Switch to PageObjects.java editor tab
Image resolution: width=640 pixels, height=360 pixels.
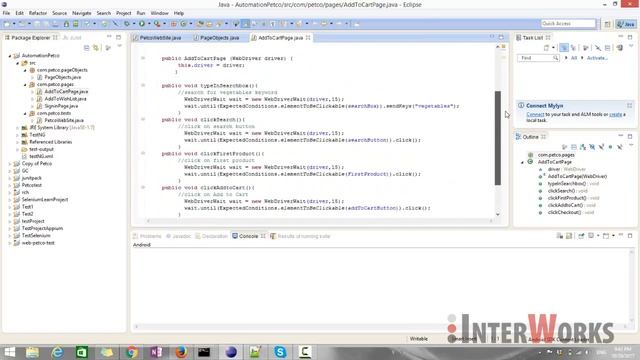[216, 38]
